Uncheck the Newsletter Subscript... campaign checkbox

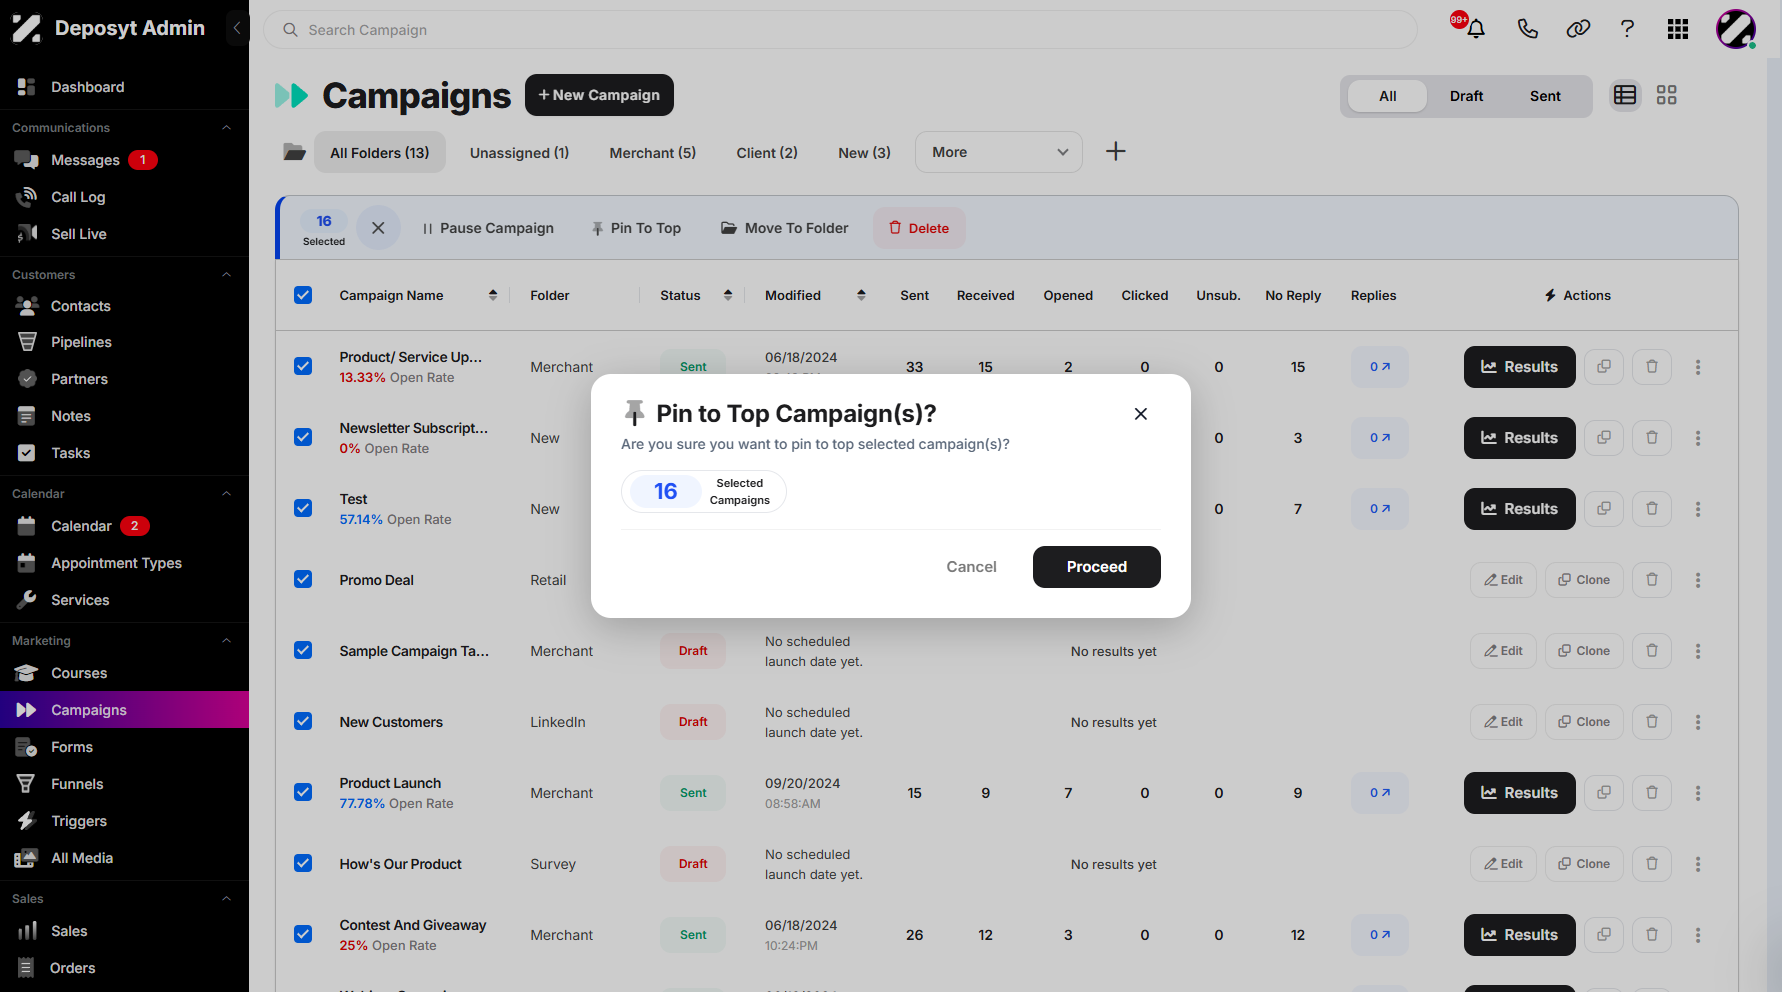(303, 437)
